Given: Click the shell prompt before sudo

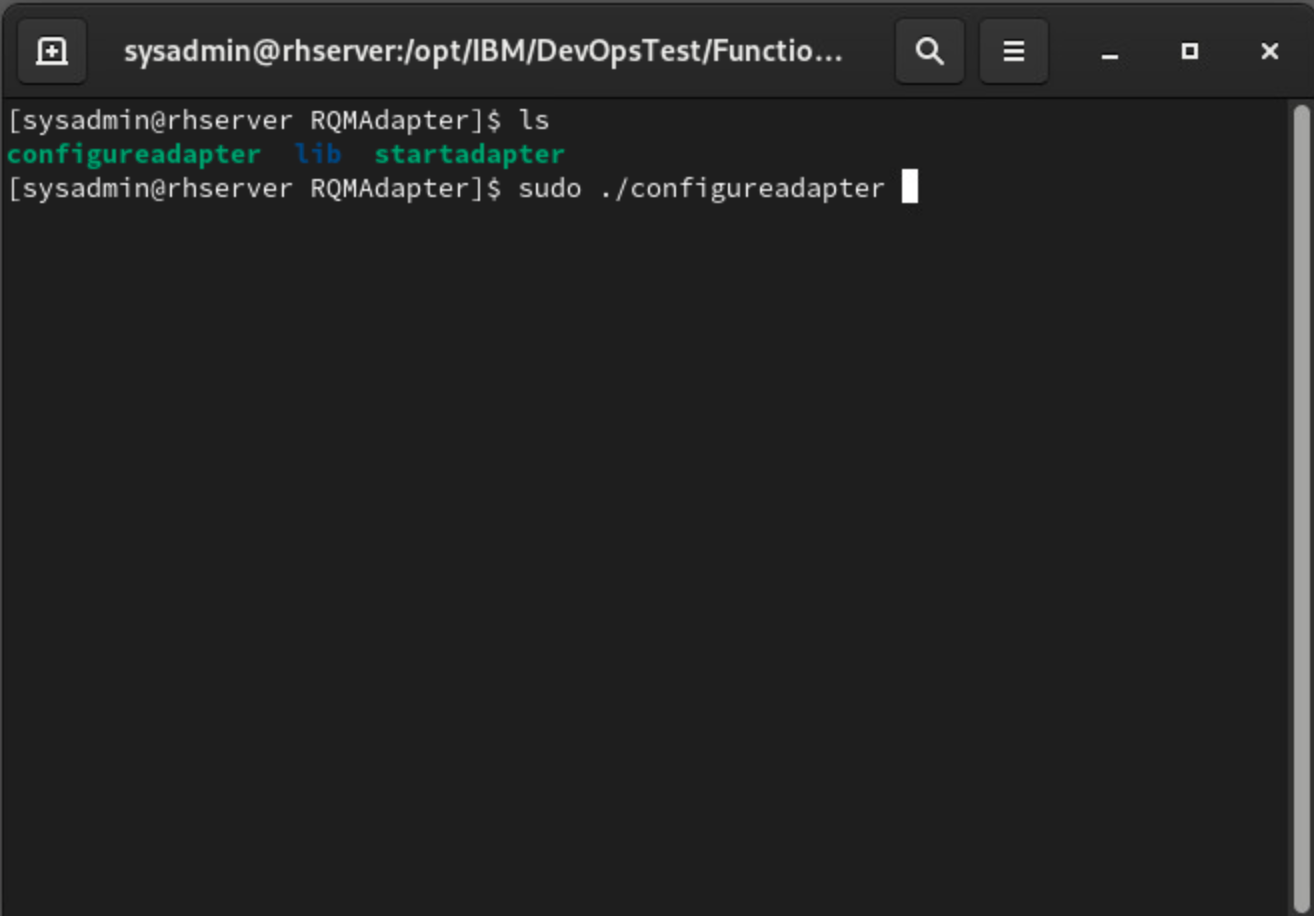Looking at the screenshot, I should pyautogui.click(x=253, y=188).
